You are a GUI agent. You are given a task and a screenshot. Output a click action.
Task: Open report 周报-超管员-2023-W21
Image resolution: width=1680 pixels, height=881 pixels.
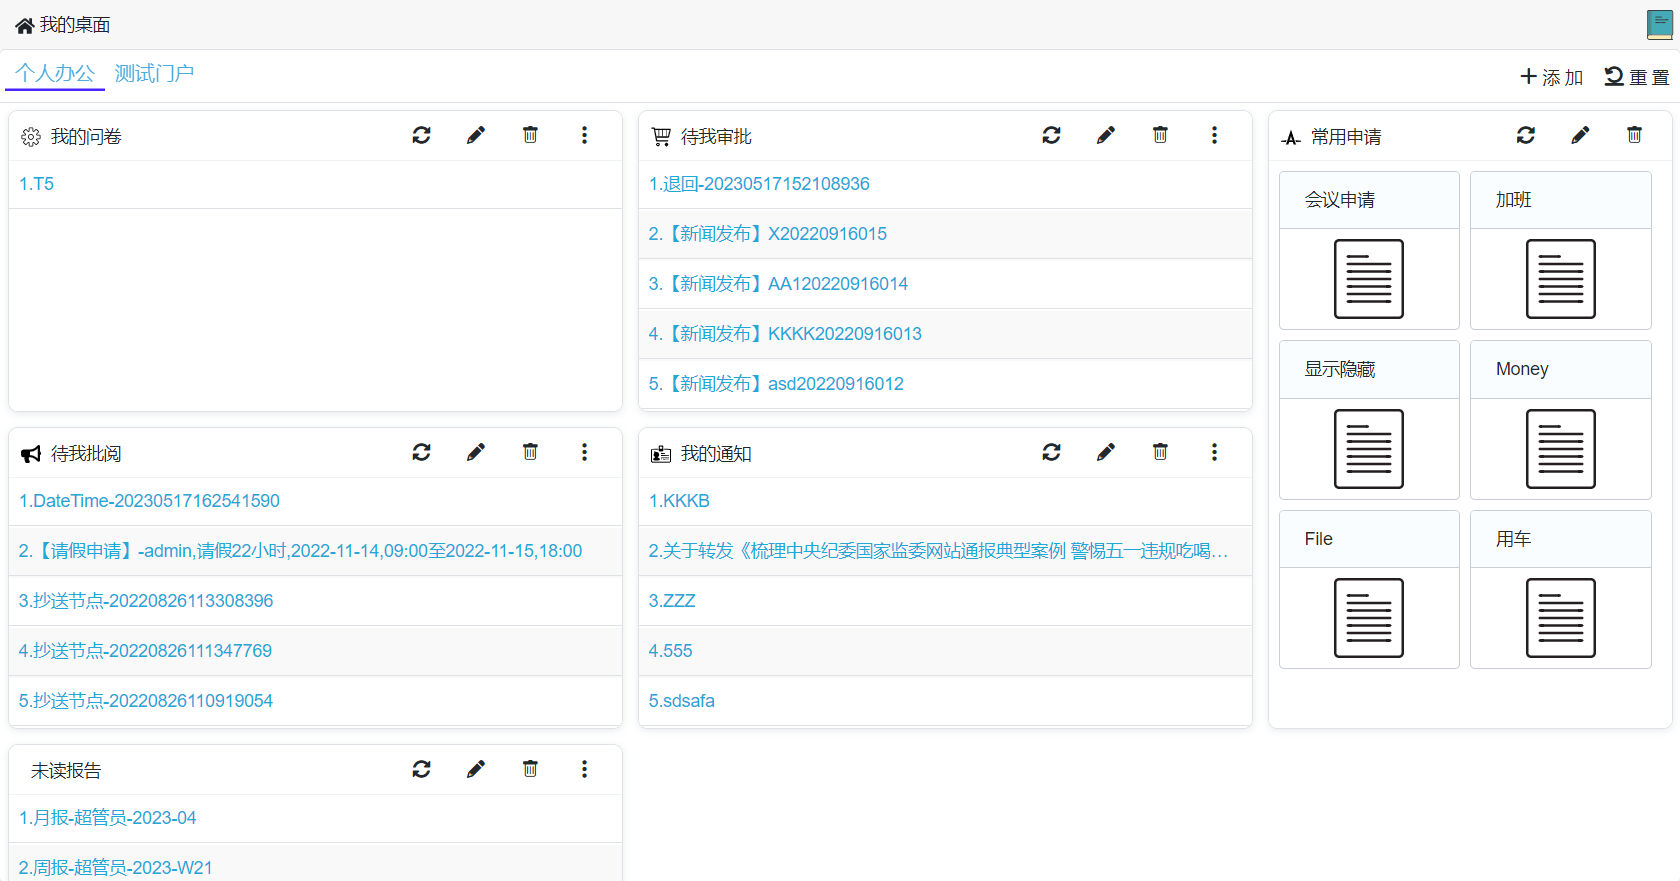[x=115, y=868]
